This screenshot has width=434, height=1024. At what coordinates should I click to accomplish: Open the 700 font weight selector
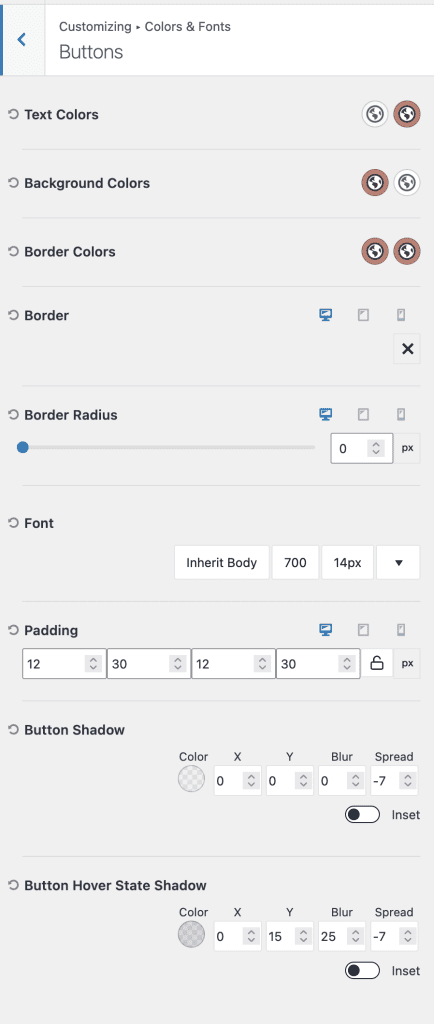tap(296, 563)
